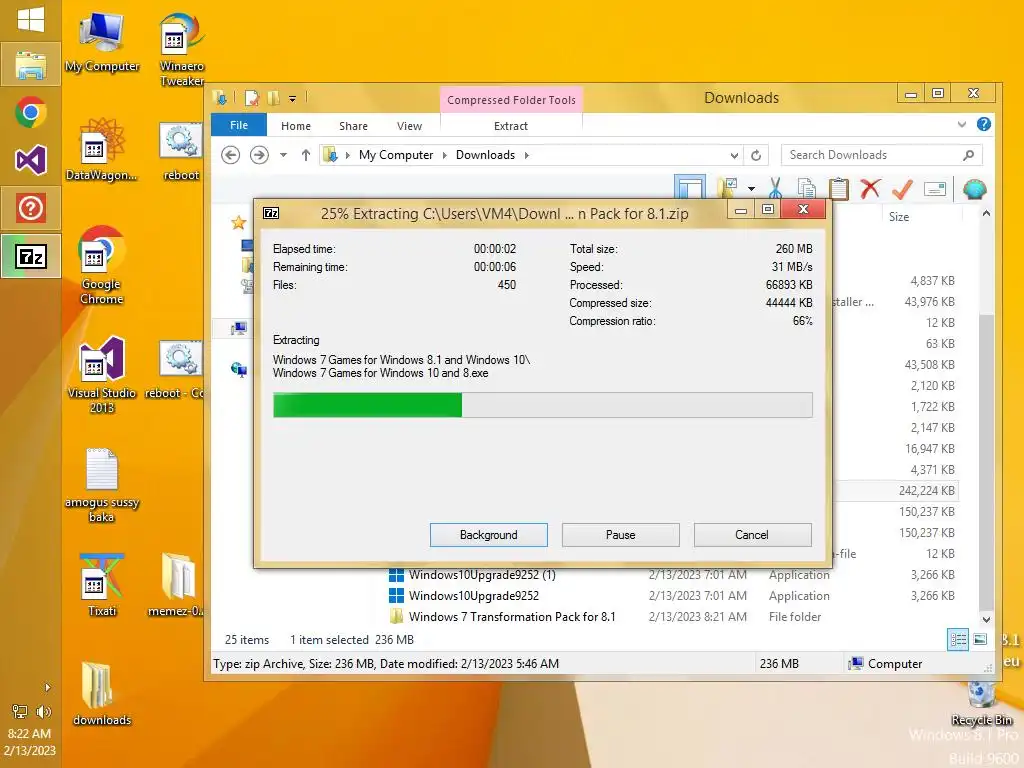Viewport: 1024px width, 768px height.
Task: Switch to Large icons view in status bar
Action: [980, 639]
